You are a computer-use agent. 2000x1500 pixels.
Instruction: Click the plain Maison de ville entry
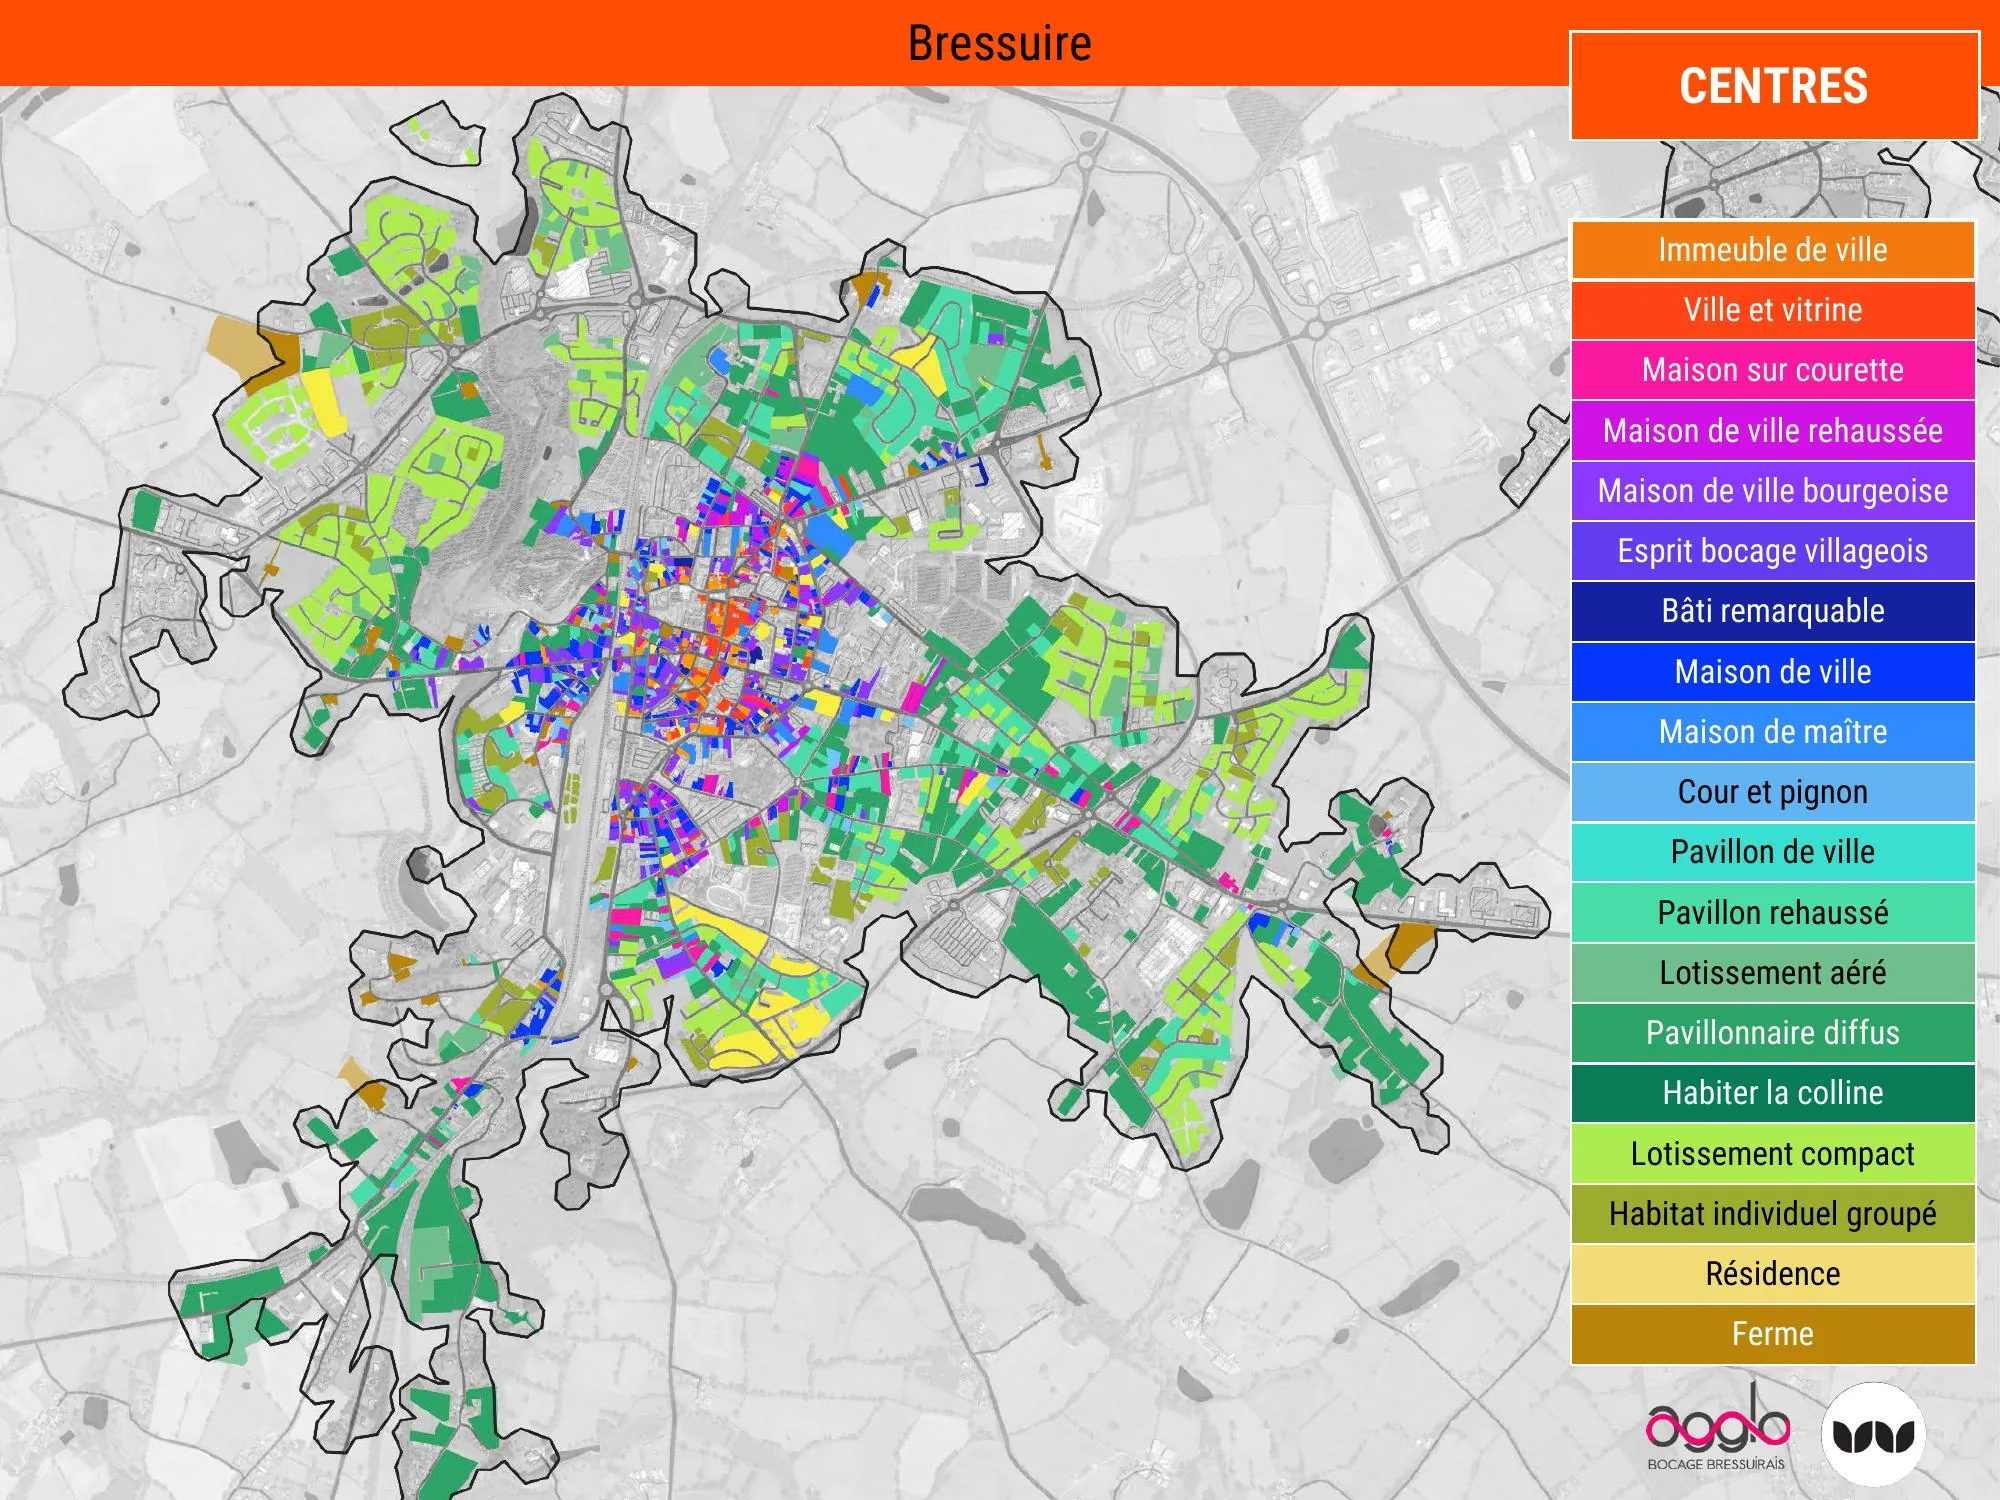coord(1773,672)
